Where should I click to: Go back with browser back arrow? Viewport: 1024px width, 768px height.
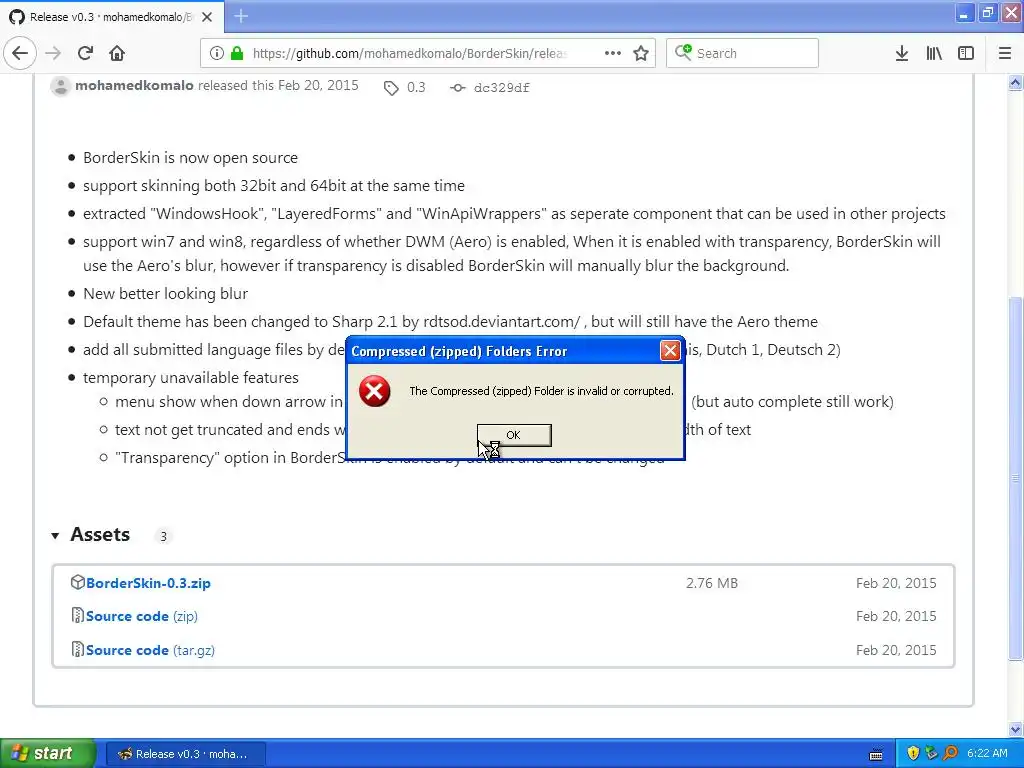coord(20,53)
